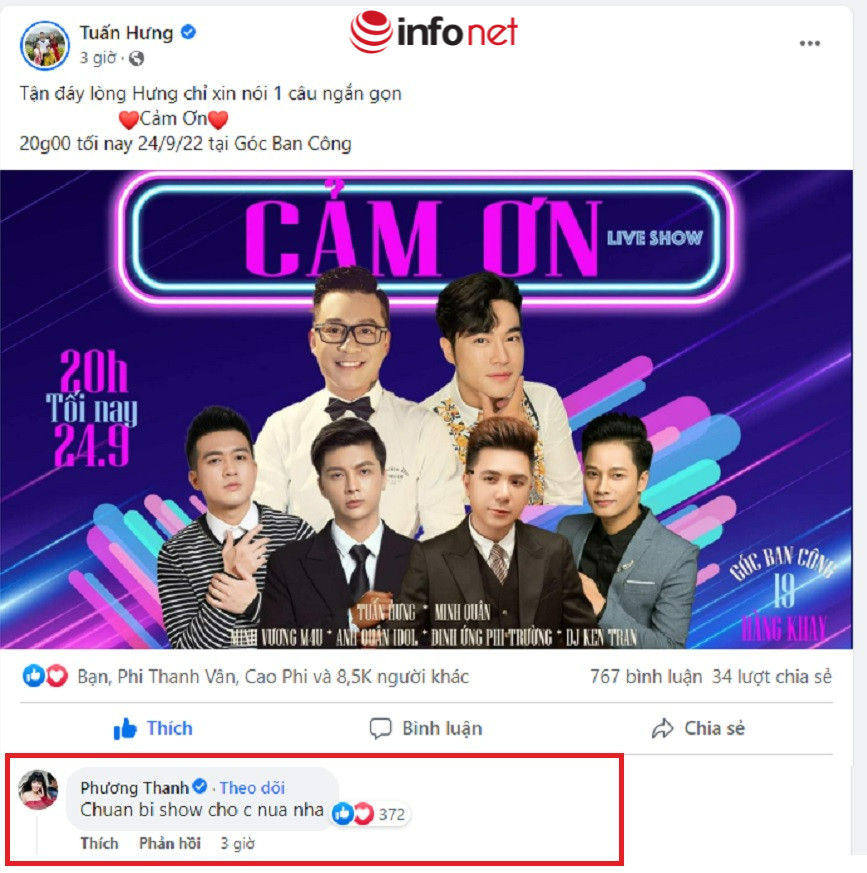This screenshot has height=873, width=867.
Task: Click Tuấn Hưng's profile picture
Action: pos(45,46)
